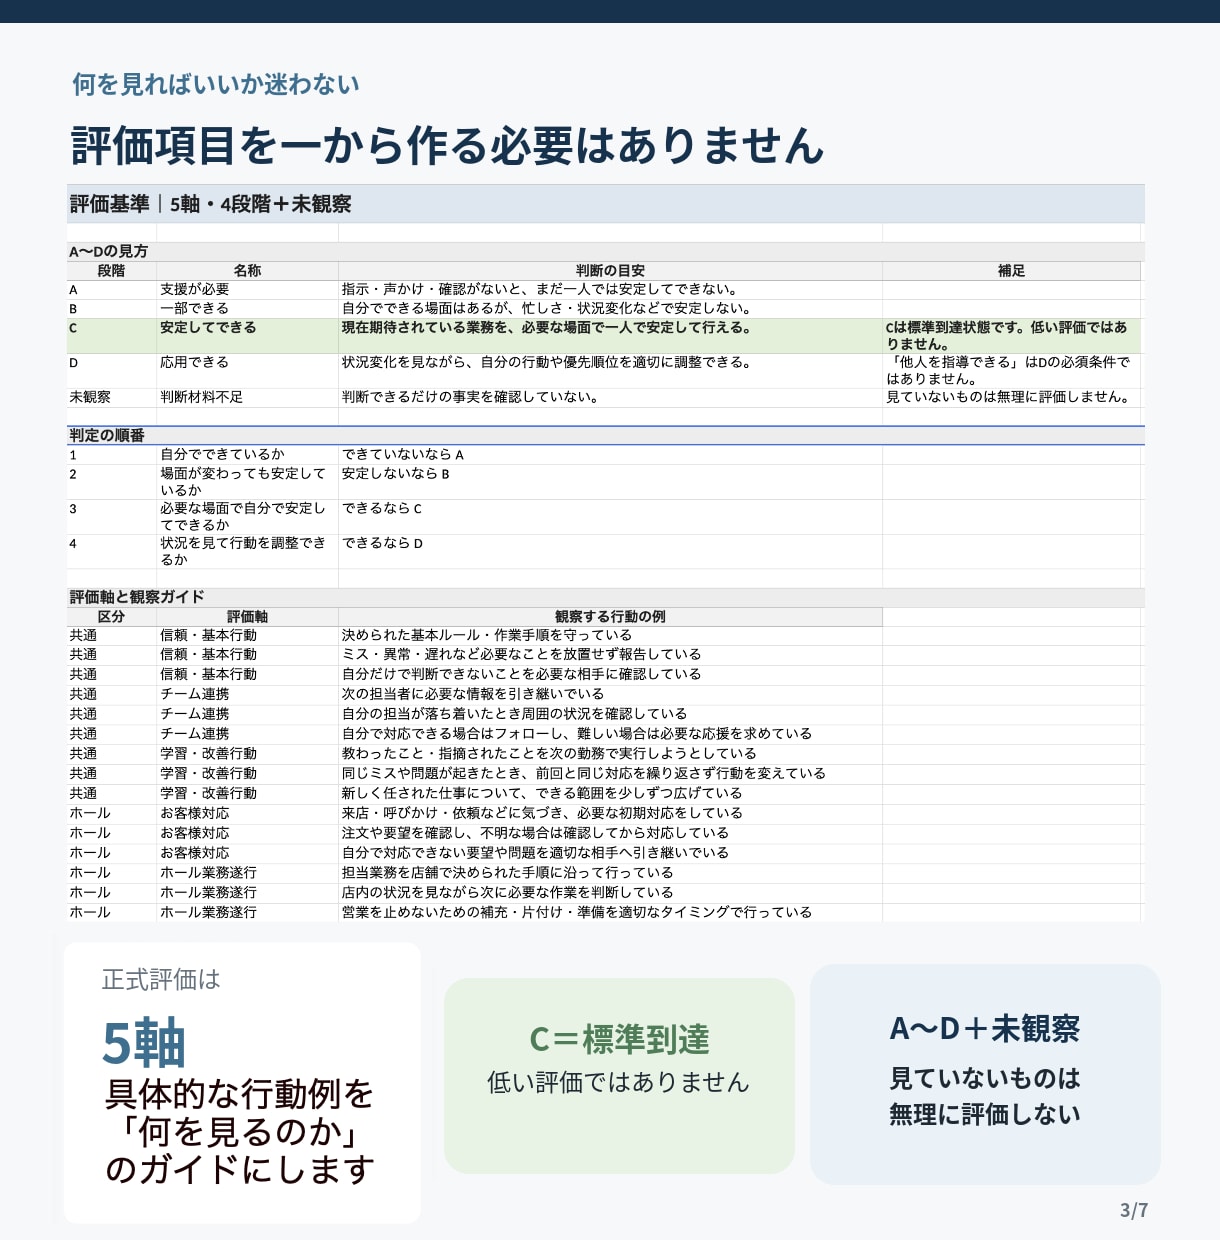Select the '区分' column header

coord(112,617)
